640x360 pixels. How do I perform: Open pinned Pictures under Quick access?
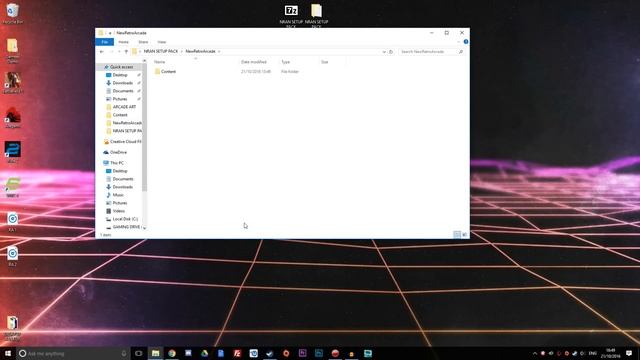tap(120, 99)
